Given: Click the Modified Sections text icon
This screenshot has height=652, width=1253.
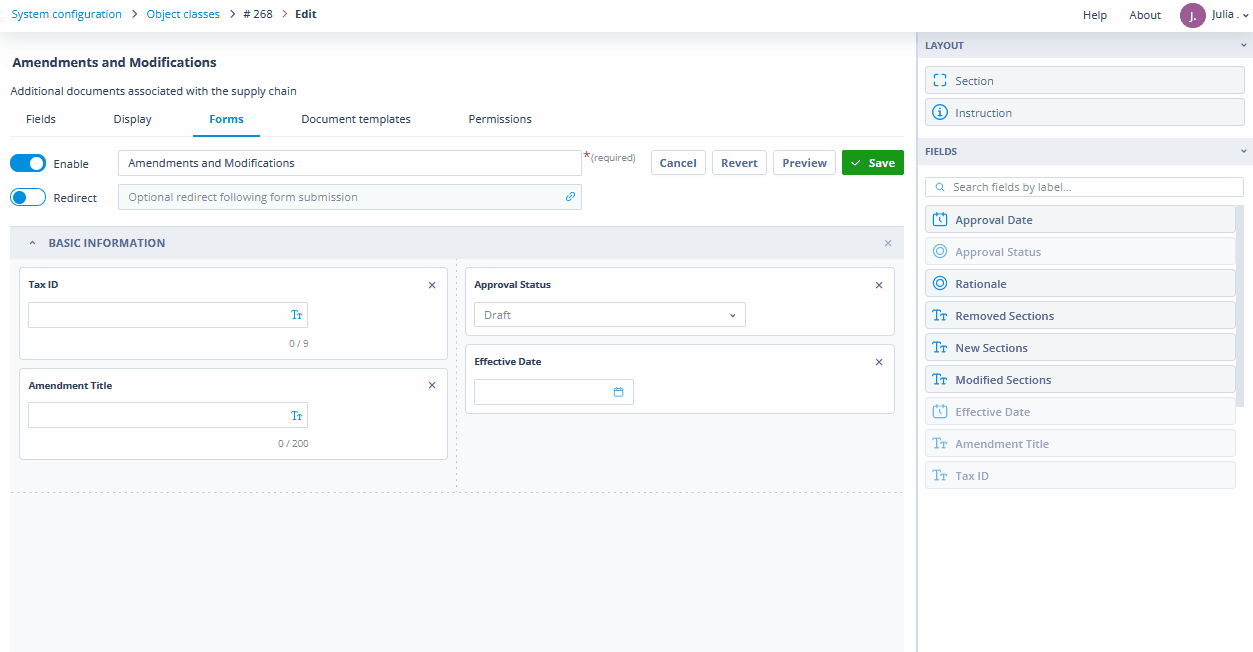Looking at the screenshot, I should (x=940, y=380).
